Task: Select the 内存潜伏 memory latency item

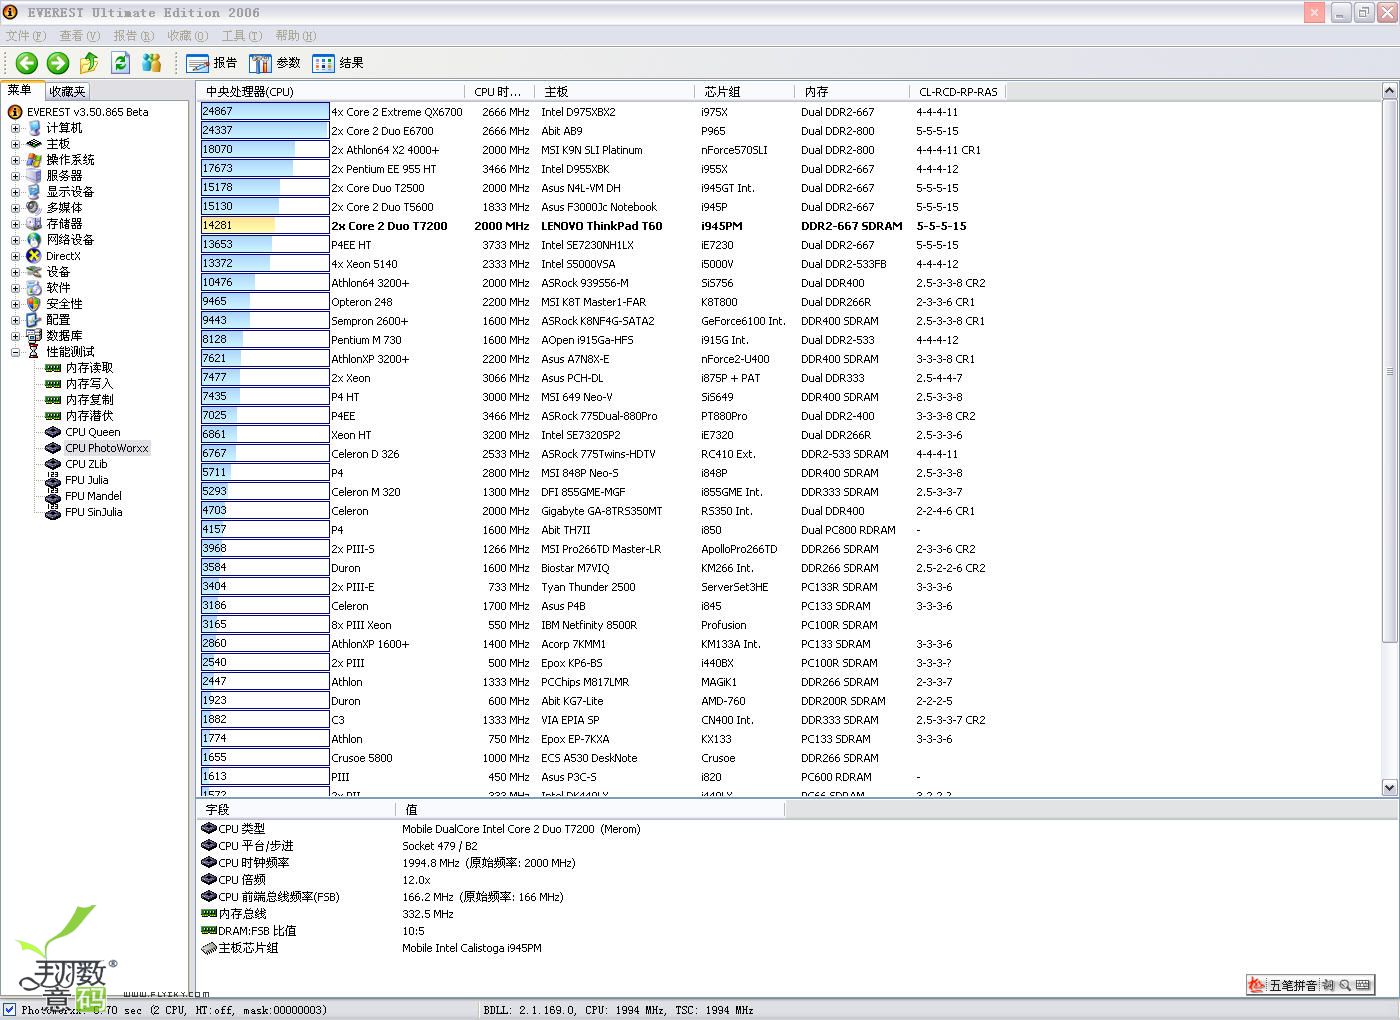Action: pos(89,416)
